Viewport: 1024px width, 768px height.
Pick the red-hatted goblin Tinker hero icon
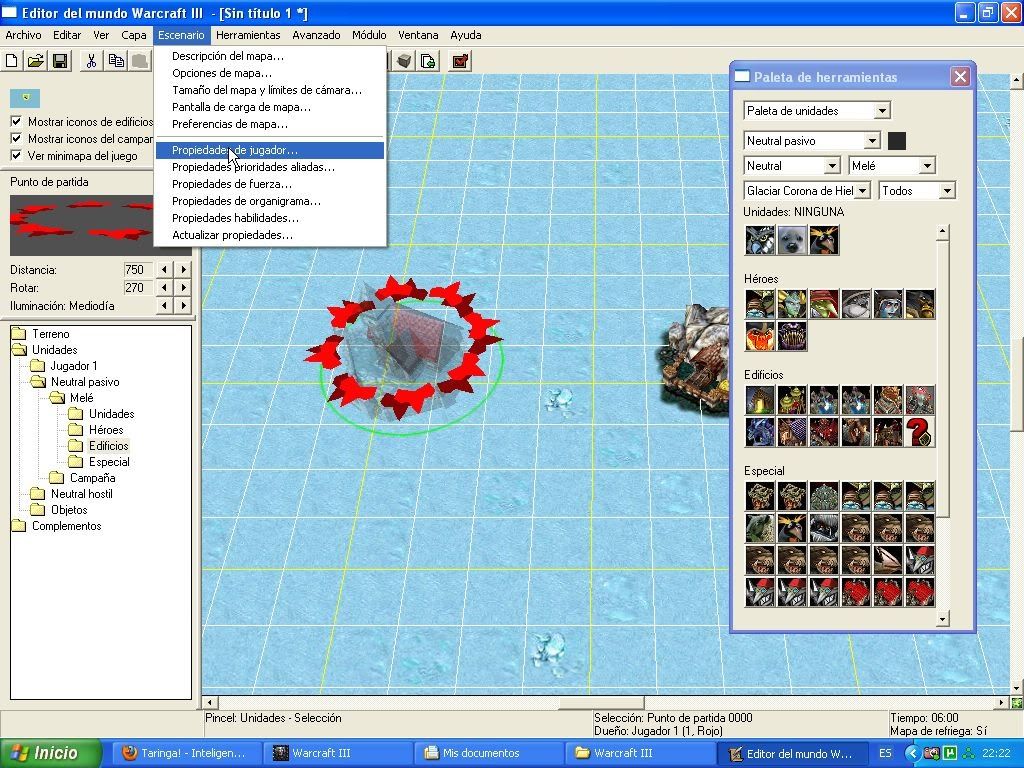[x=824, y=304]
